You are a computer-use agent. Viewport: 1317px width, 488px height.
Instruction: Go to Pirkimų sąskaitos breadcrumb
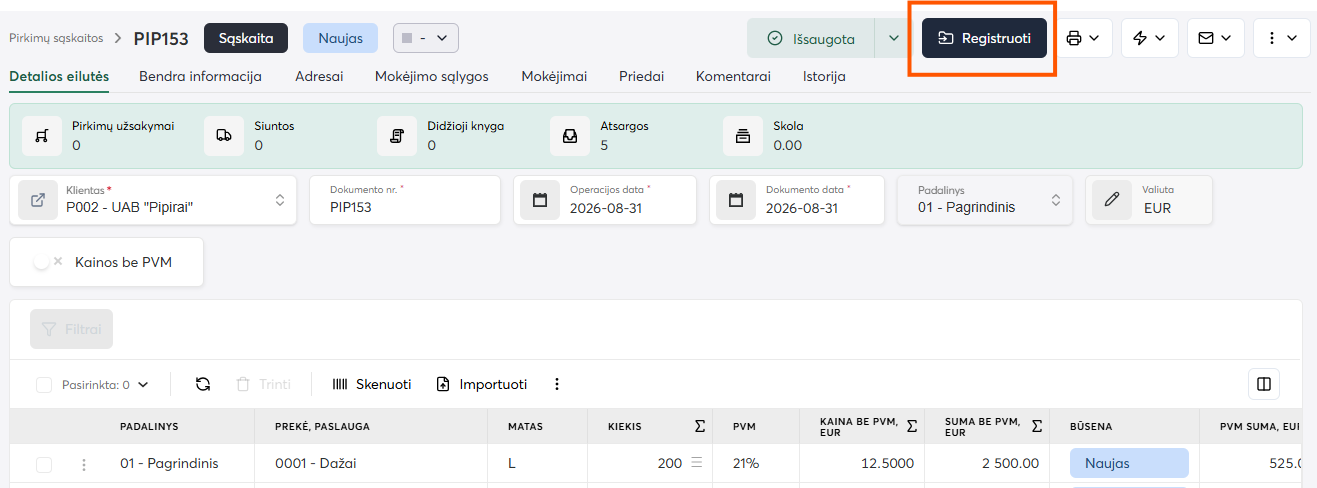[56, 38]
